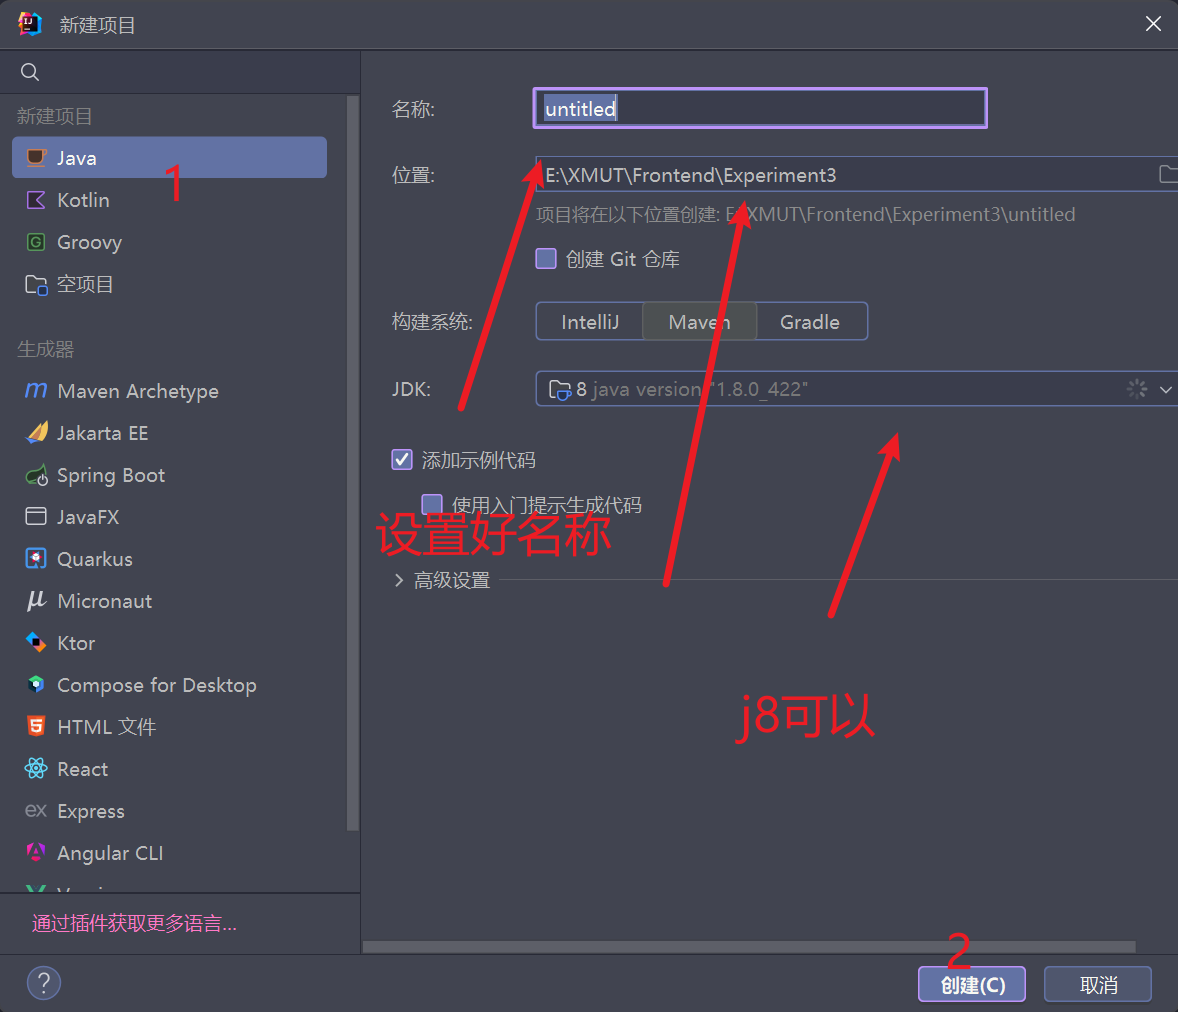Click the Compose for Desktop icon
1178x1012 pixels.
[x=36, y=684]
